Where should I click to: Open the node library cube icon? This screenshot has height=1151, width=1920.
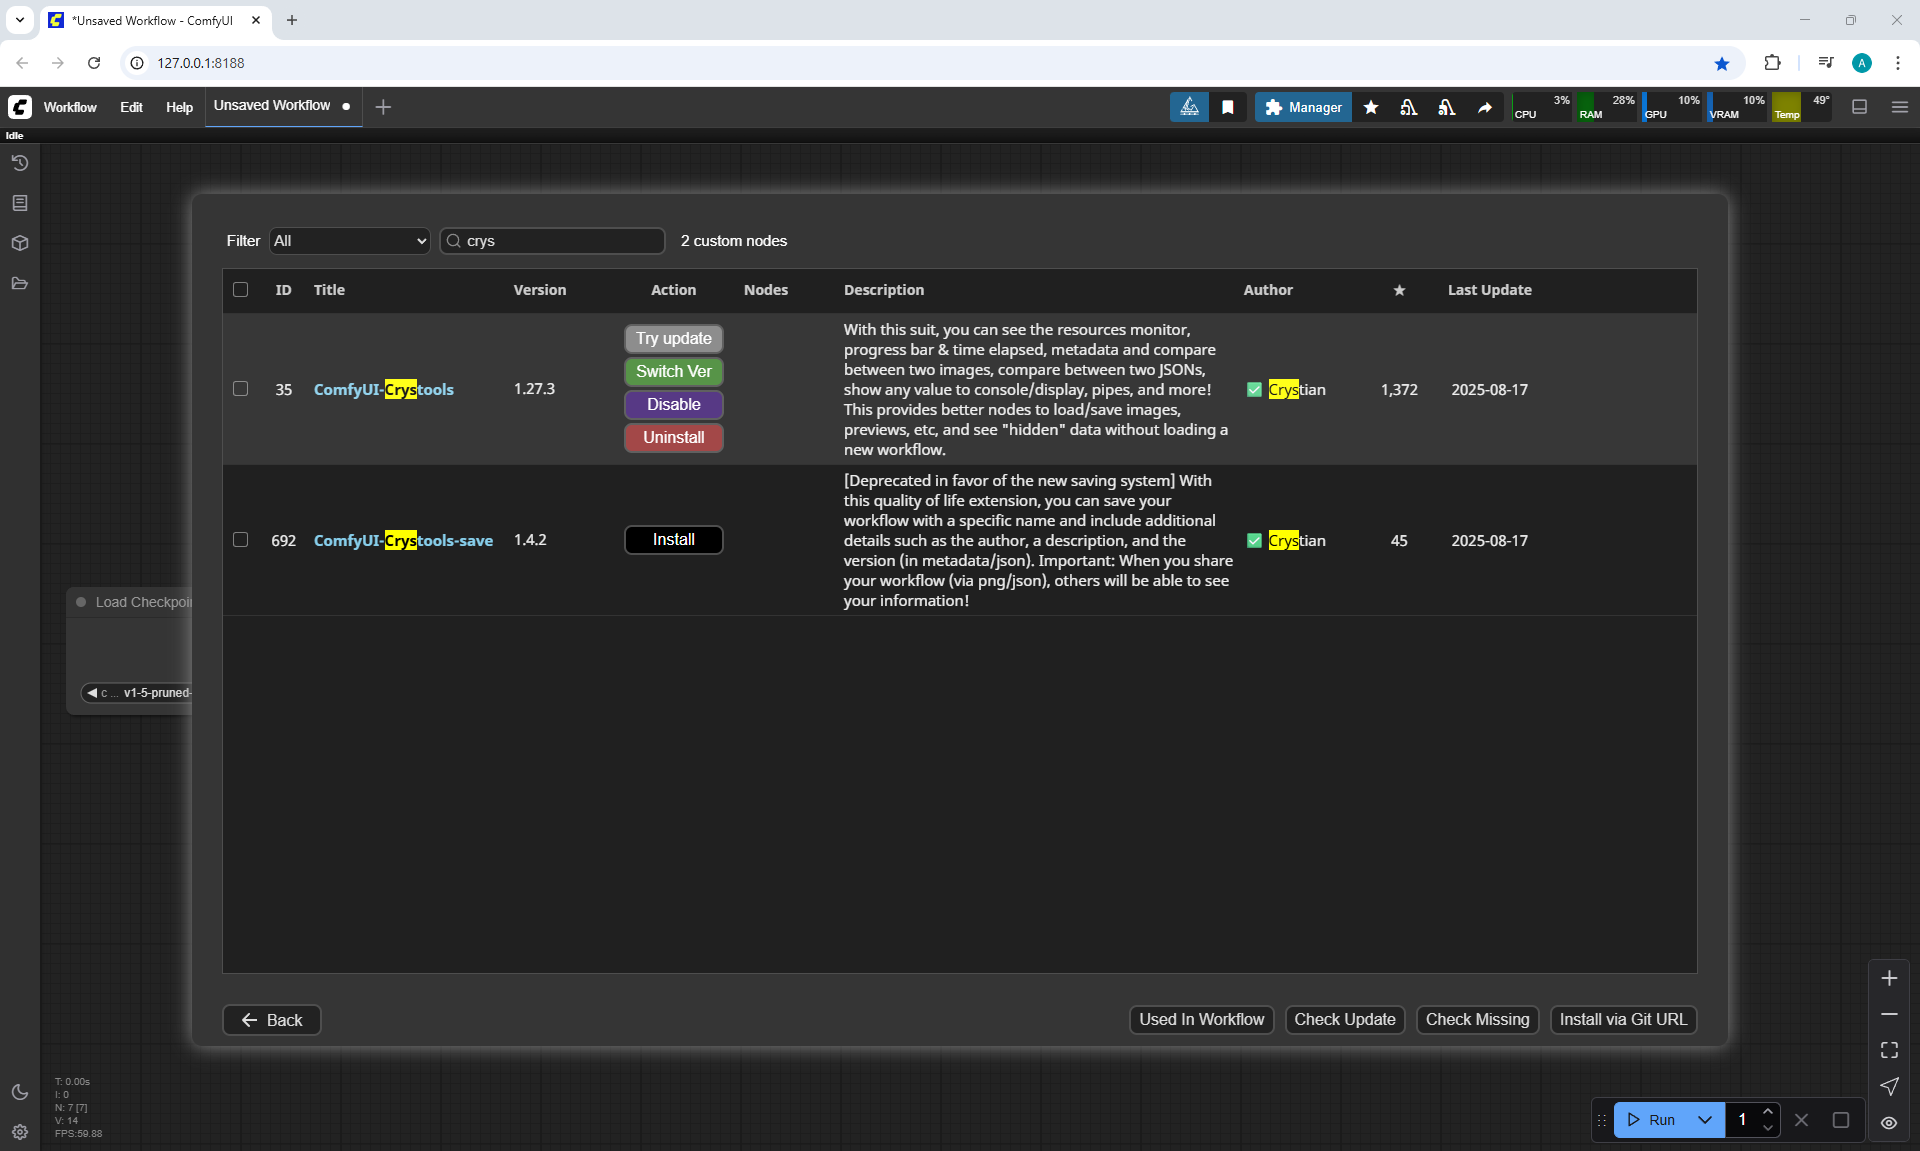pos(20,243)
